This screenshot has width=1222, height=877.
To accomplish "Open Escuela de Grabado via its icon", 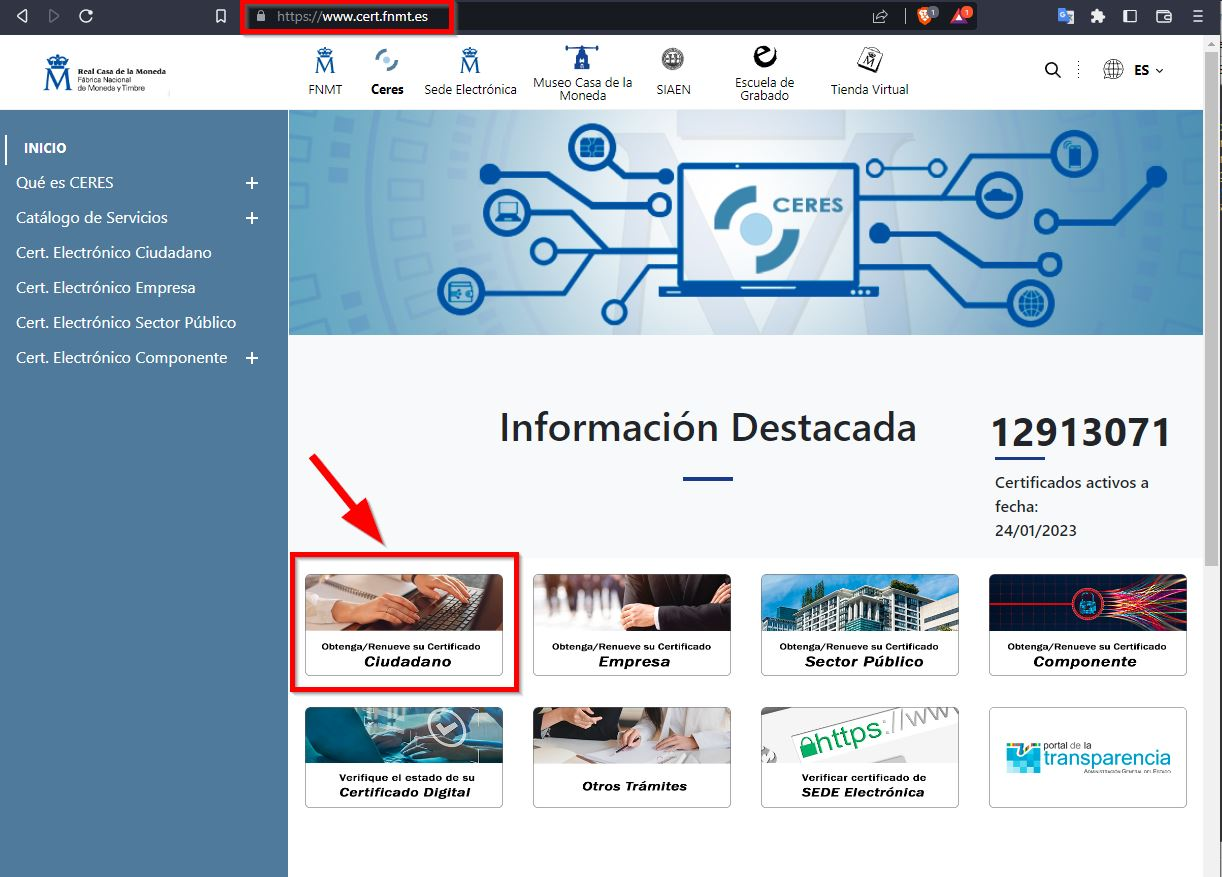I will click(x=764, y=69).
